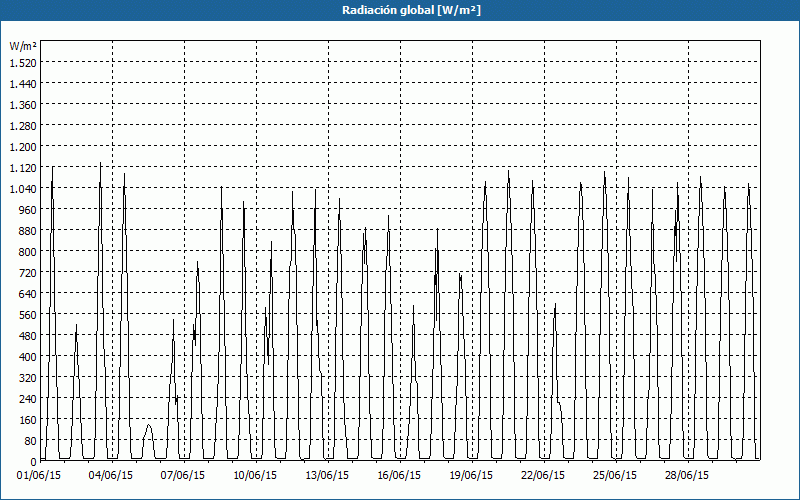800x500 pixels.
Task: Click the 800 y-axis value
Action: [28, 252]
